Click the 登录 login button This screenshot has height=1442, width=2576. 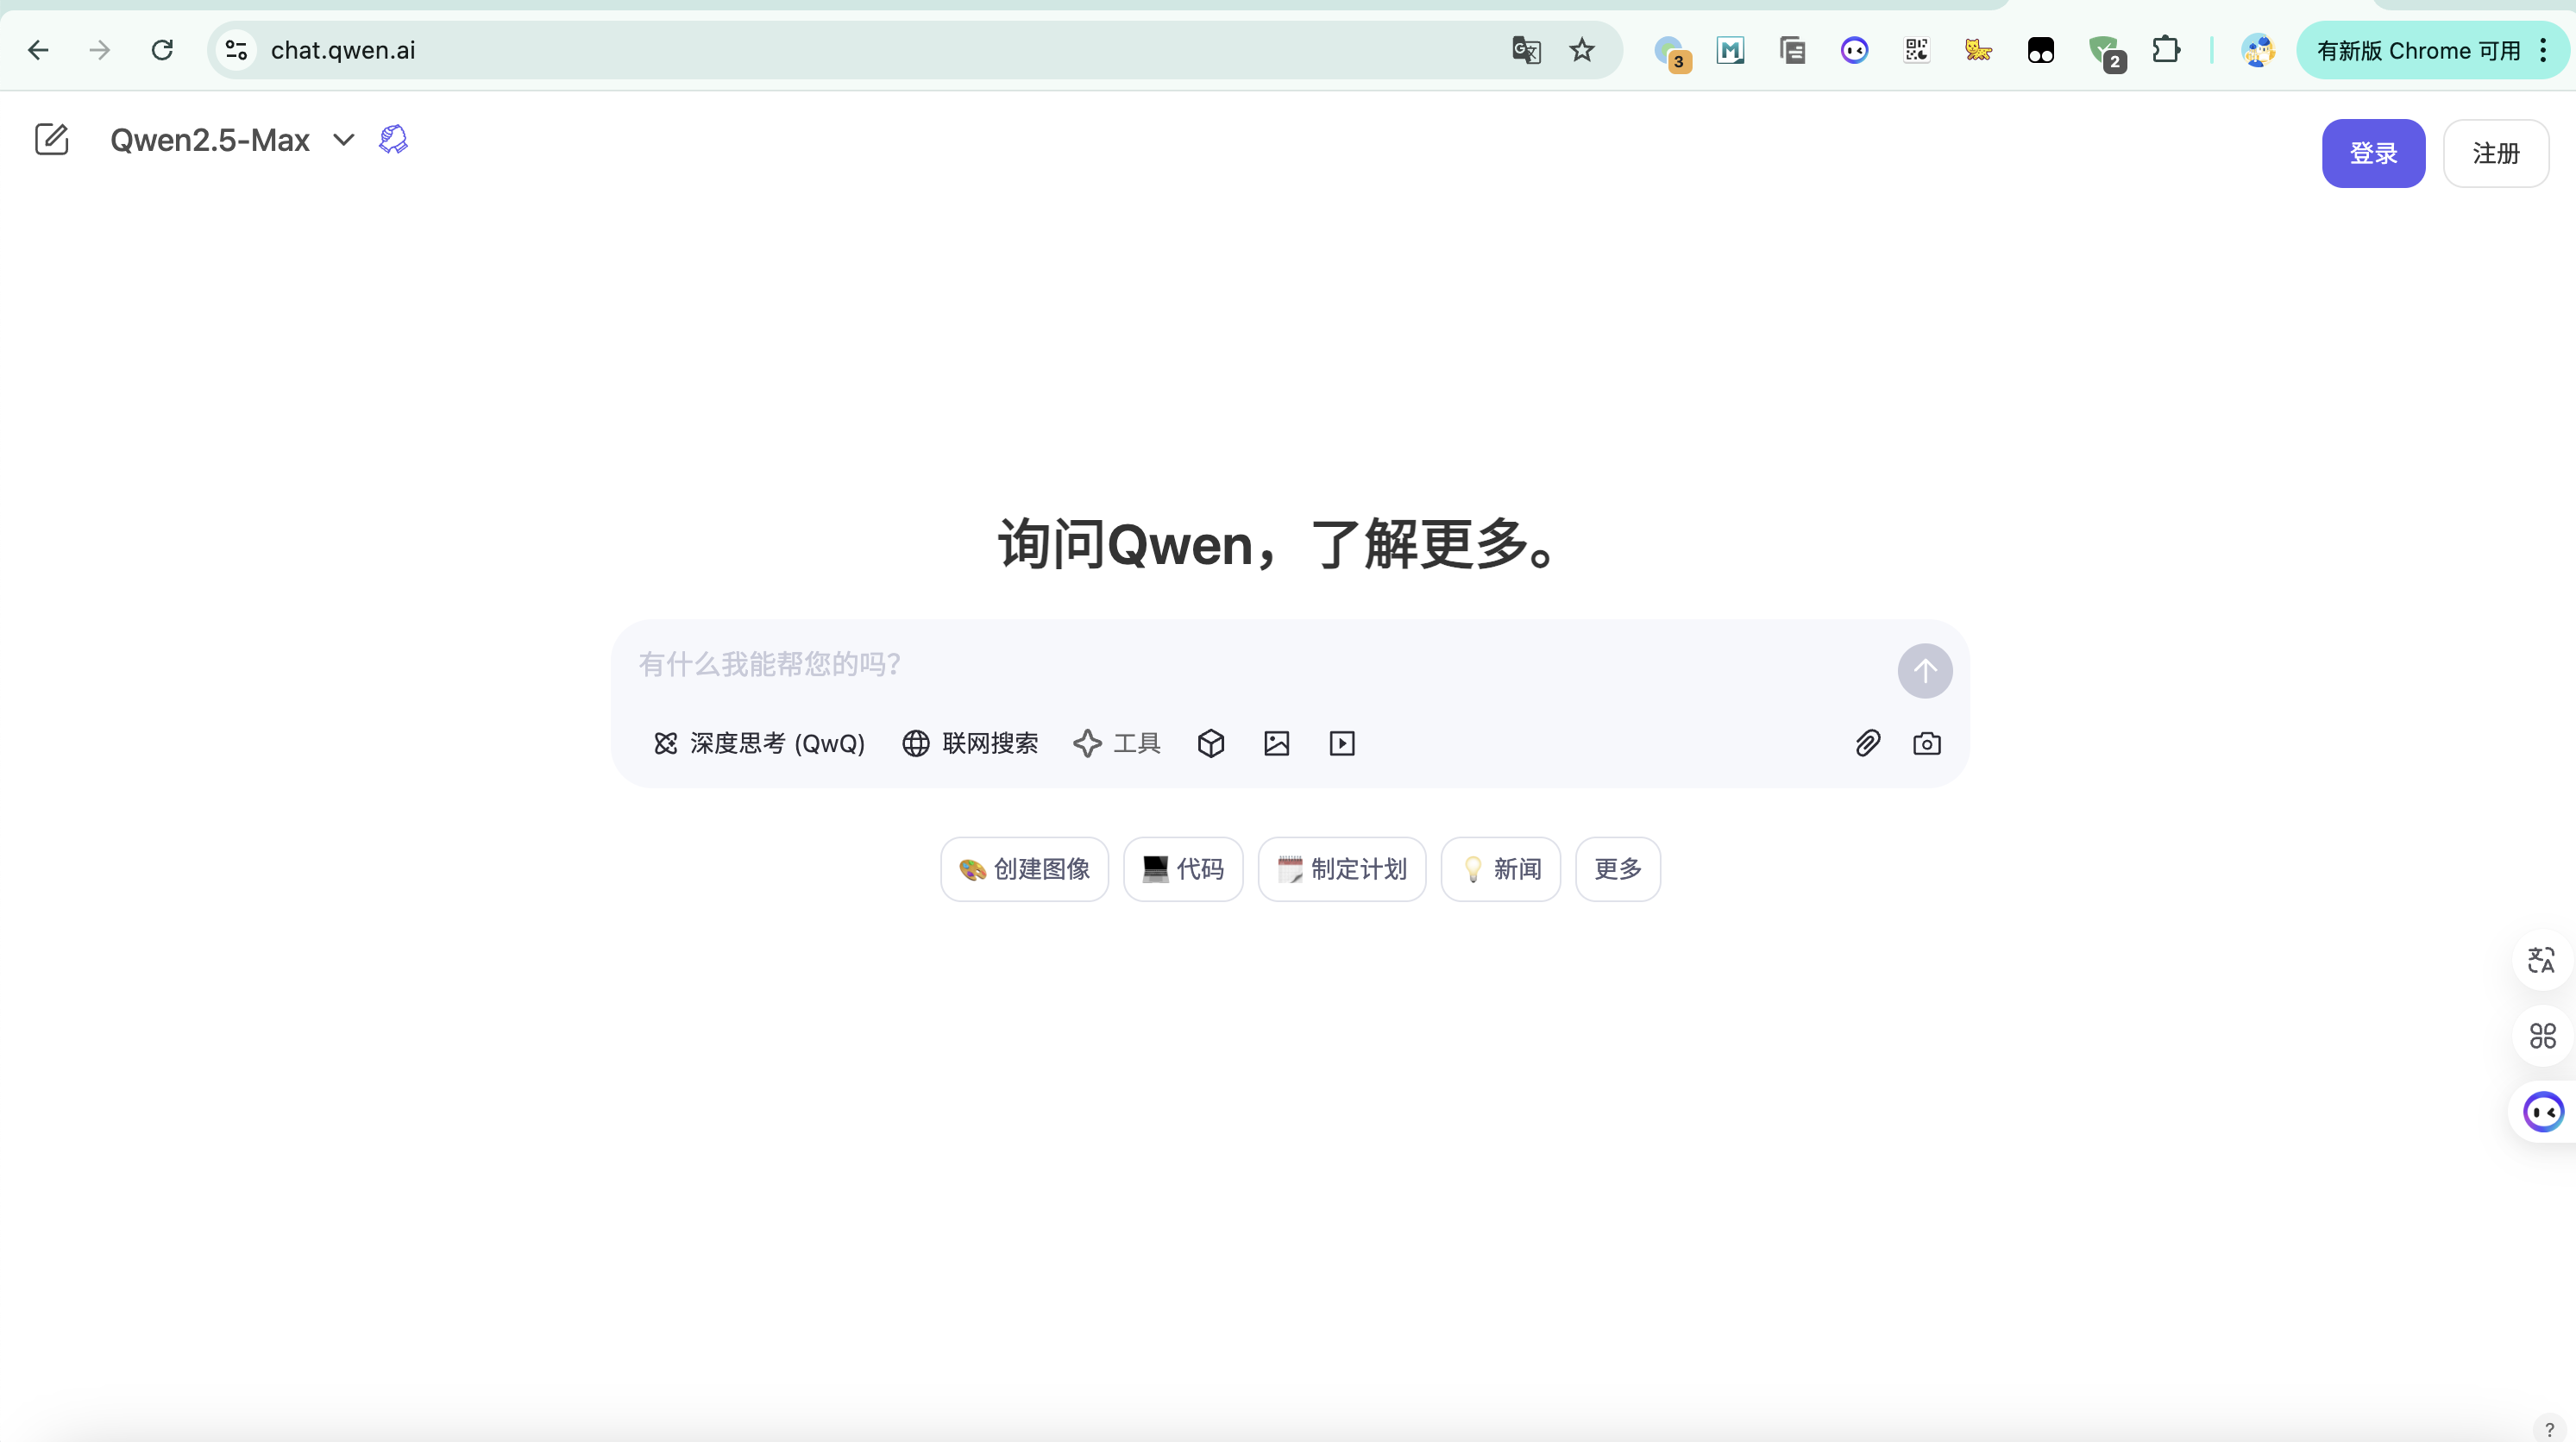[x=2373, y=153]
